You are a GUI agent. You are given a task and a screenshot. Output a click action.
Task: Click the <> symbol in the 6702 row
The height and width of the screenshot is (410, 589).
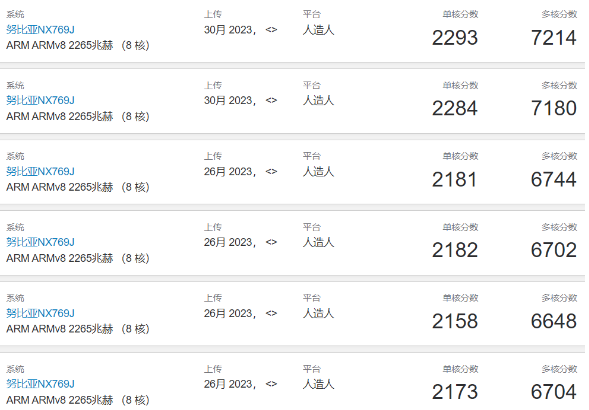point(271,242)
